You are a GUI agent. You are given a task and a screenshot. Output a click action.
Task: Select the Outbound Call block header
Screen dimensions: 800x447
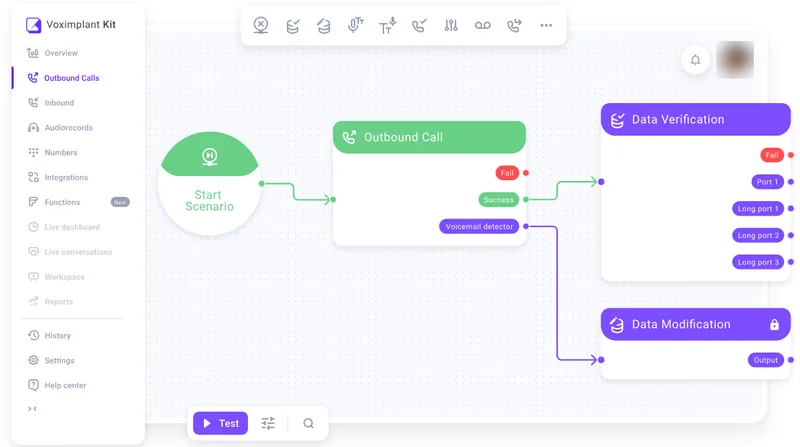coord(429,137)
